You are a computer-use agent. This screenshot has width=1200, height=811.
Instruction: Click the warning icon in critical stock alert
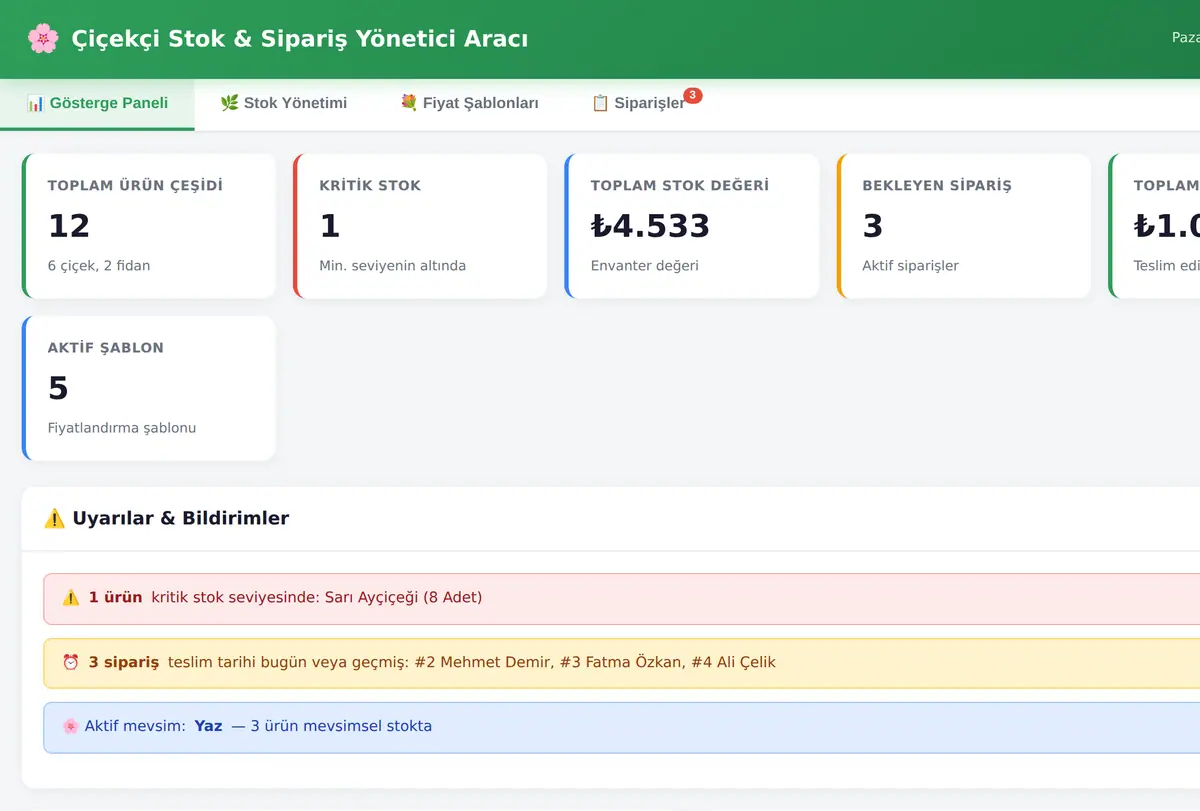71,598
